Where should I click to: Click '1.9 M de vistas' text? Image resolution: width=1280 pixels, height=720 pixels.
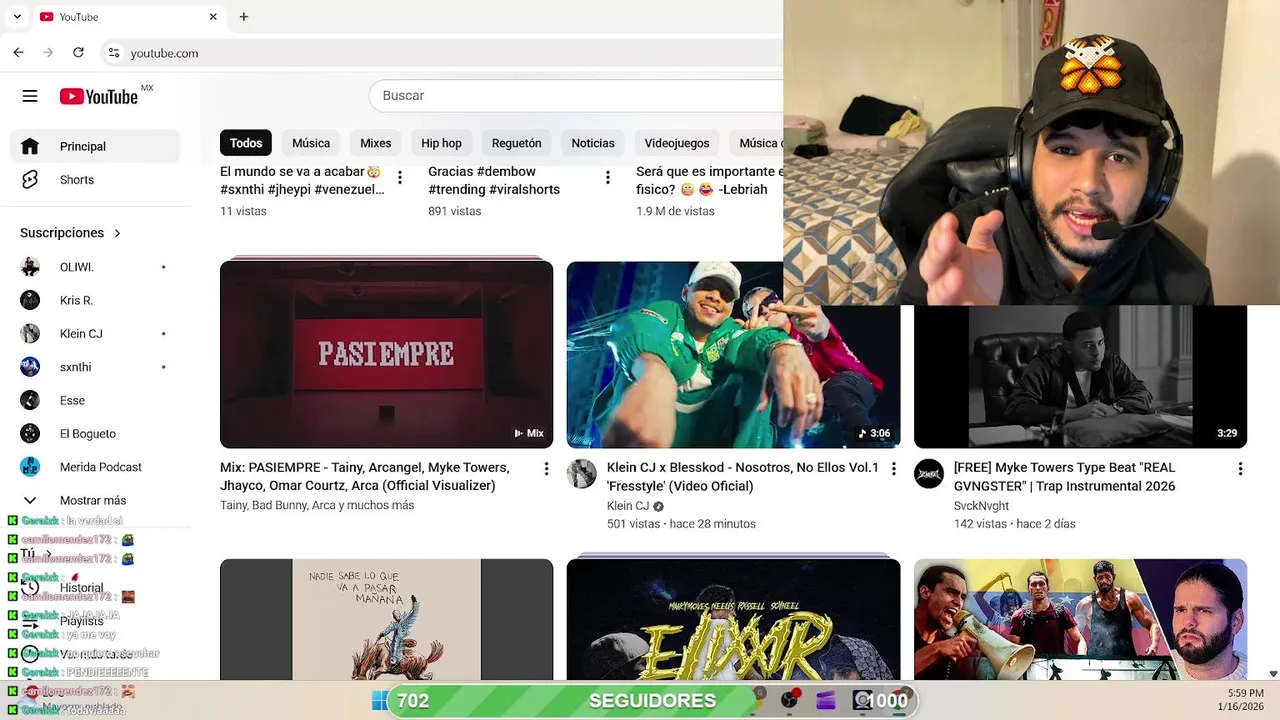click(x=675, y=211)
